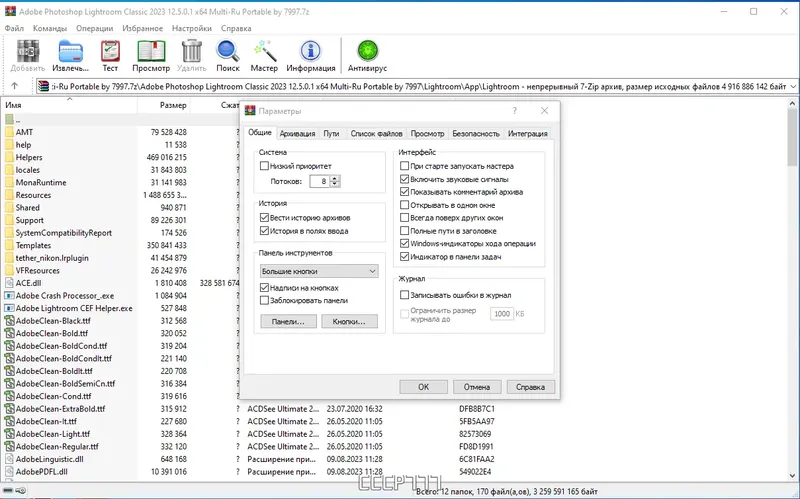This screenshot has height=499, width=800.
Task: Open the Просмотр toolbar icon
Action: click(151, 53)
